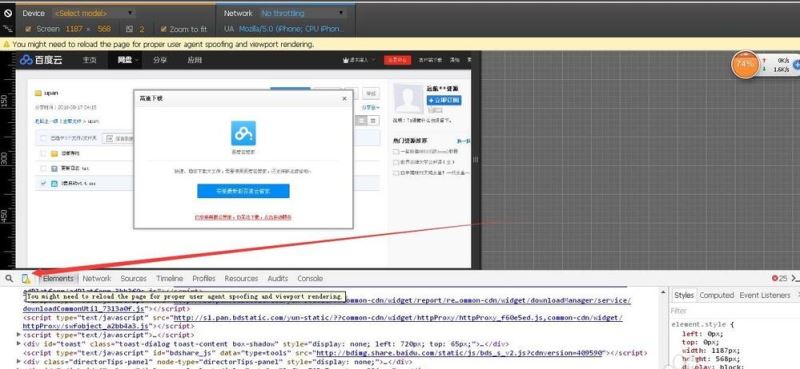Toggle the console drawer icon
This screenshot has width=800, height=369.
click(795, 279)
